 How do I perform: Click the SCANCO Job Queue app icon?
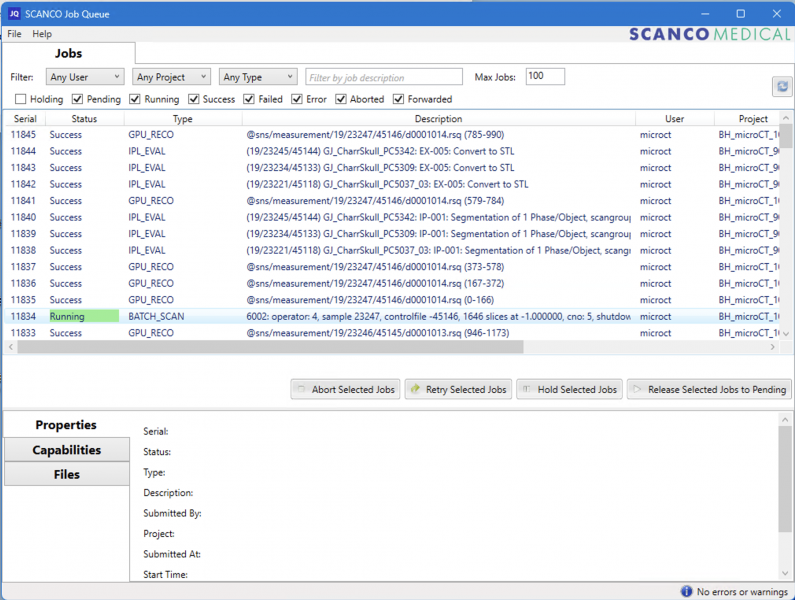14,14
